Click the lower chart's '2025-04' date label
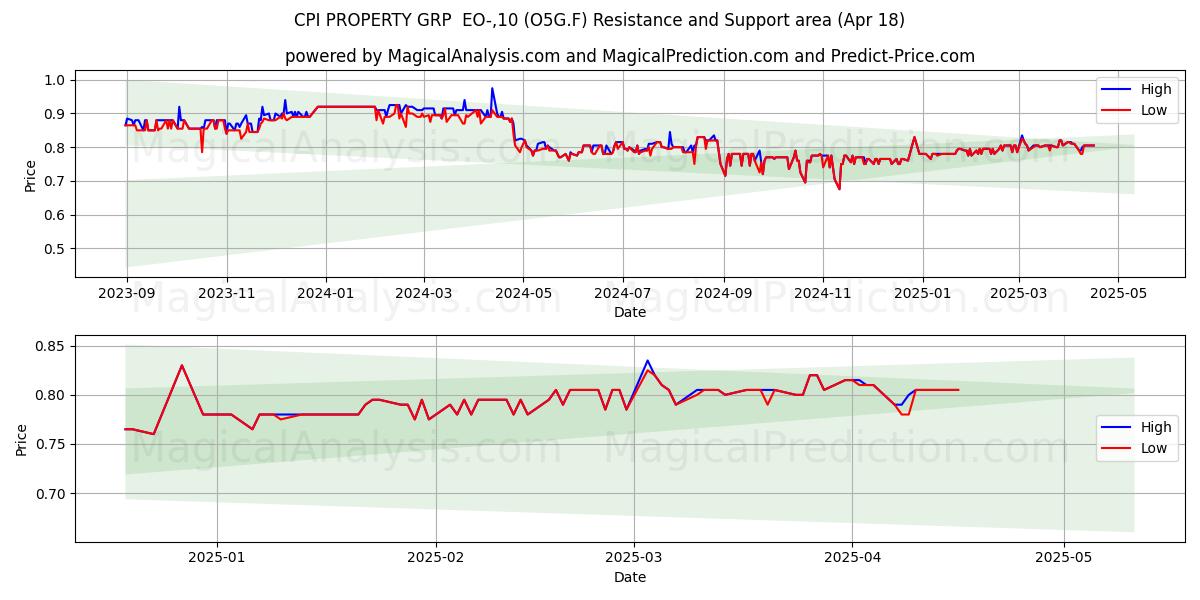Screen dimensions: 1200x600 853,559
